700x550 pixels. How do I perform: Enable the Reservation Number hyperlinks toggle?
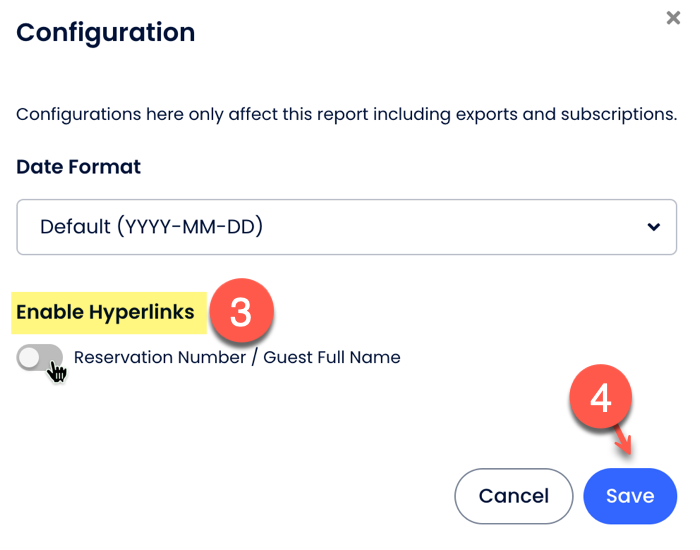[39, 358]
